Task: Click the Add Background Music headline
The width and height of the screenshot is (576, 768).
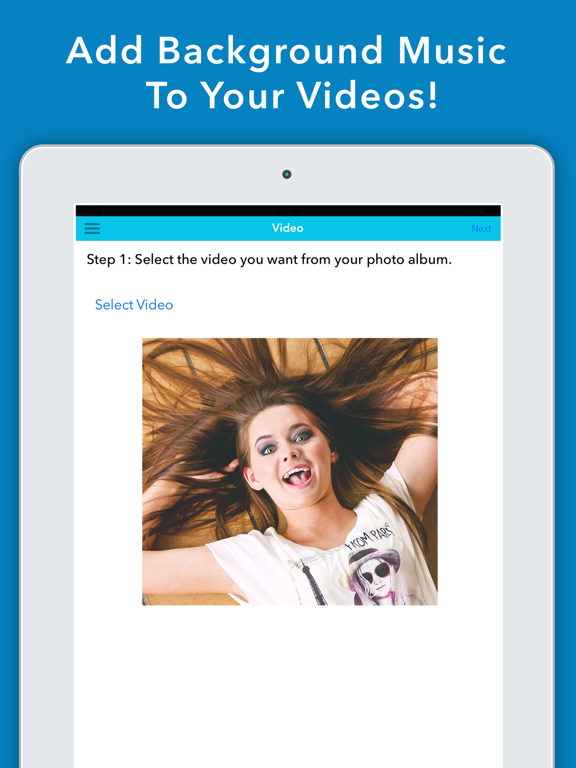Action: tap(287, 51)
